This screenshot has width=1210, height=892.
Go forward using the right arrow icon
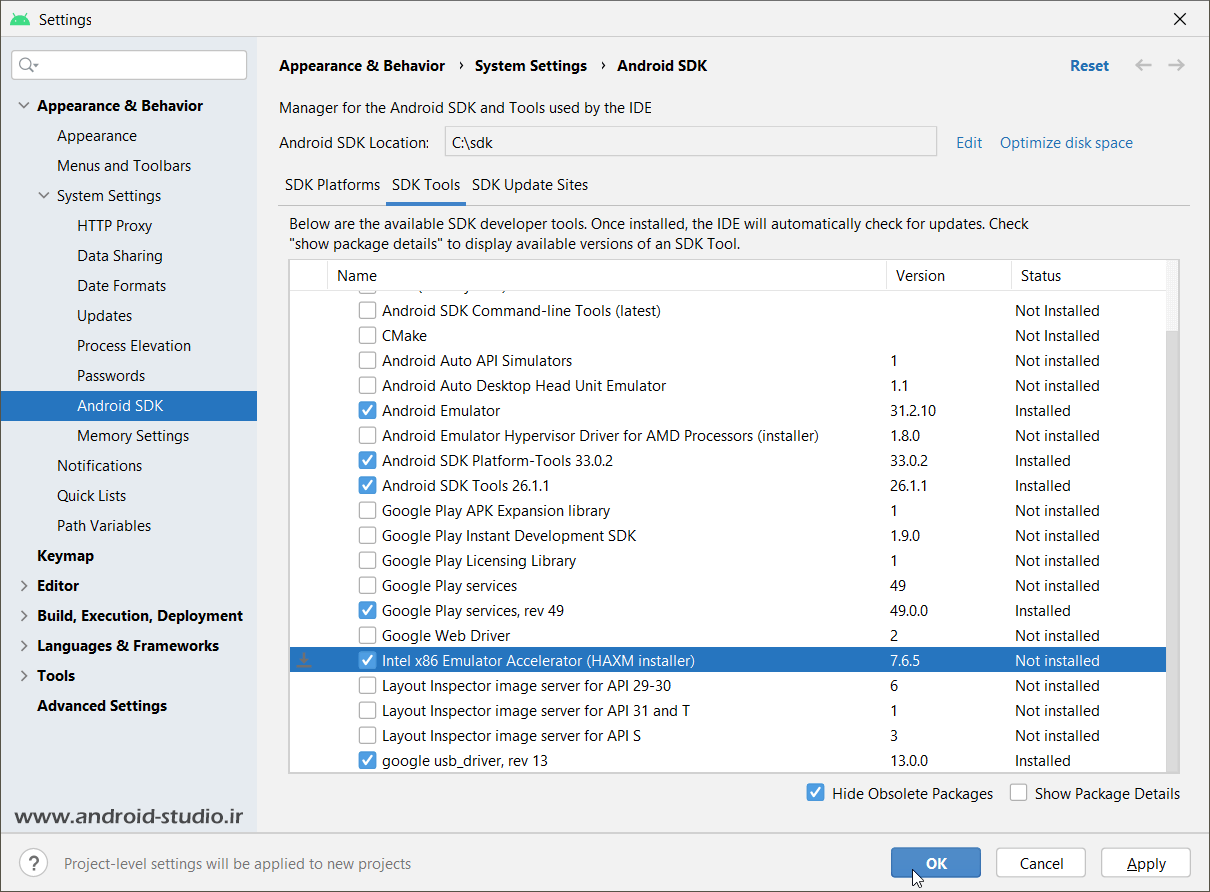tap(1176, 66)
